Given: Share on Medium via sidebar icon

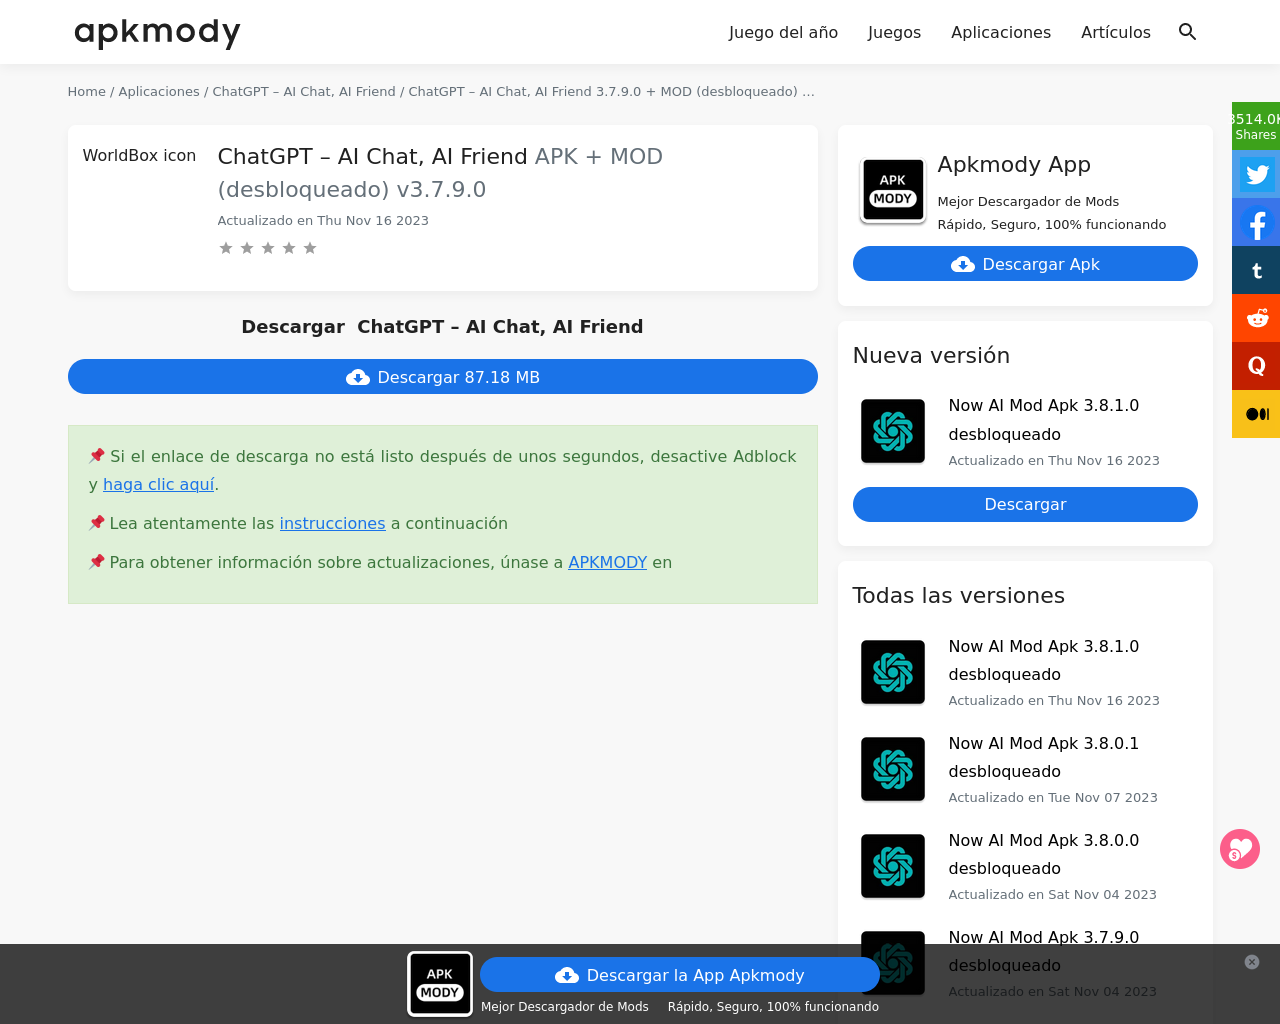Looking at the screenshot, I should (x=1256, y=414).
